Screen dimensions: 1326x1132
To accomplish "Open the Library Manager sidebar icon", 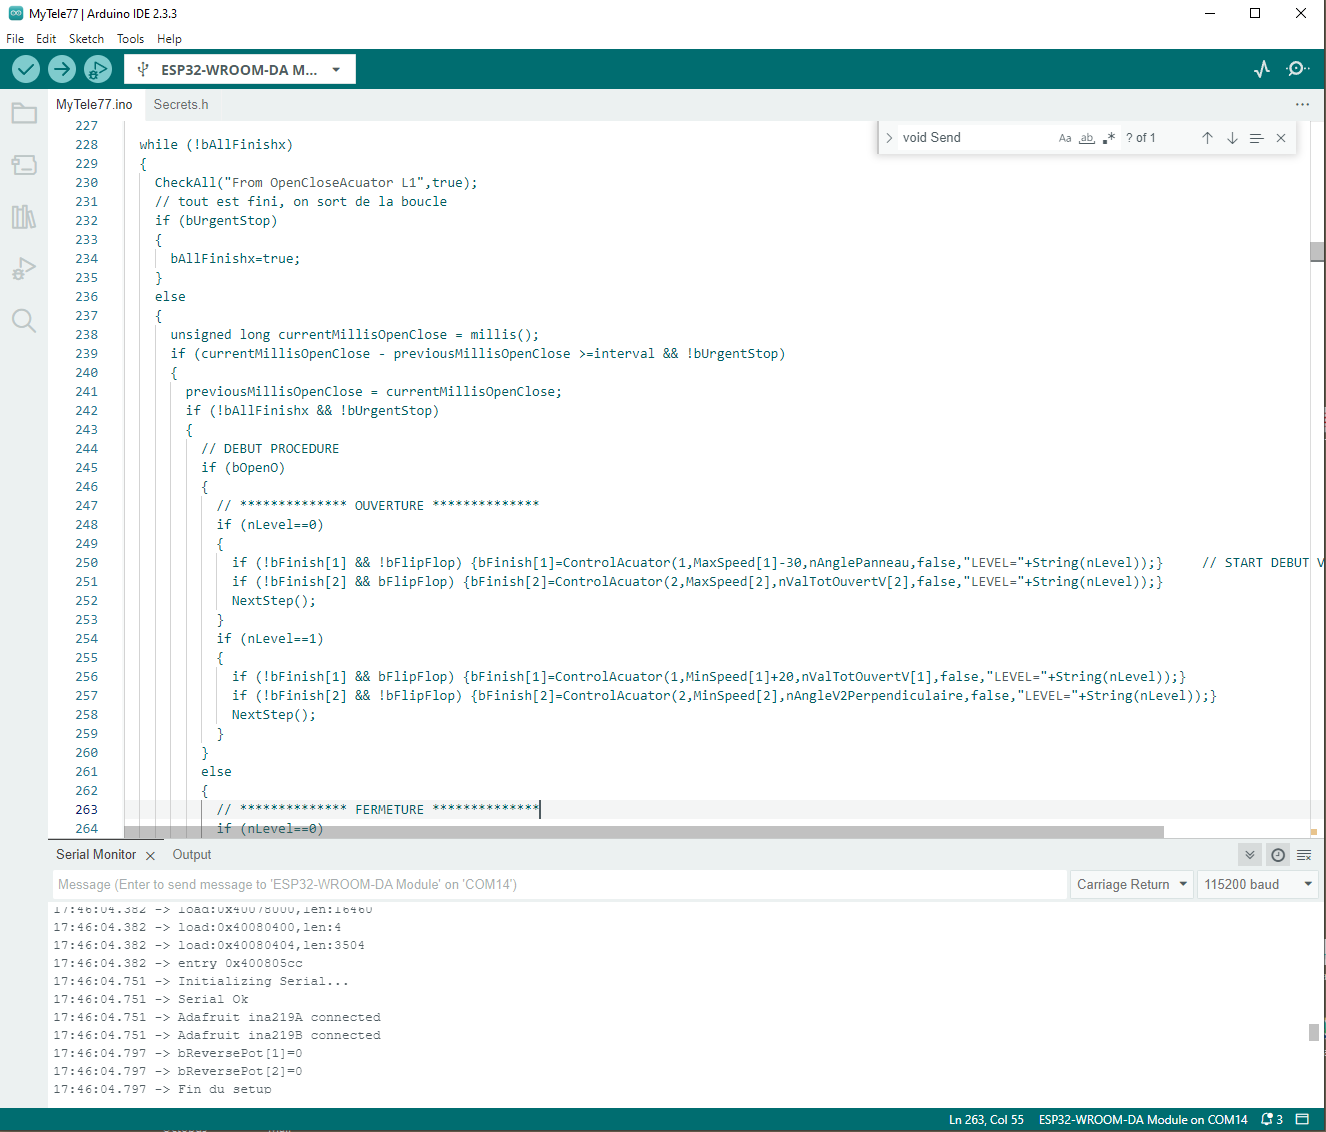I will [24, 217].
